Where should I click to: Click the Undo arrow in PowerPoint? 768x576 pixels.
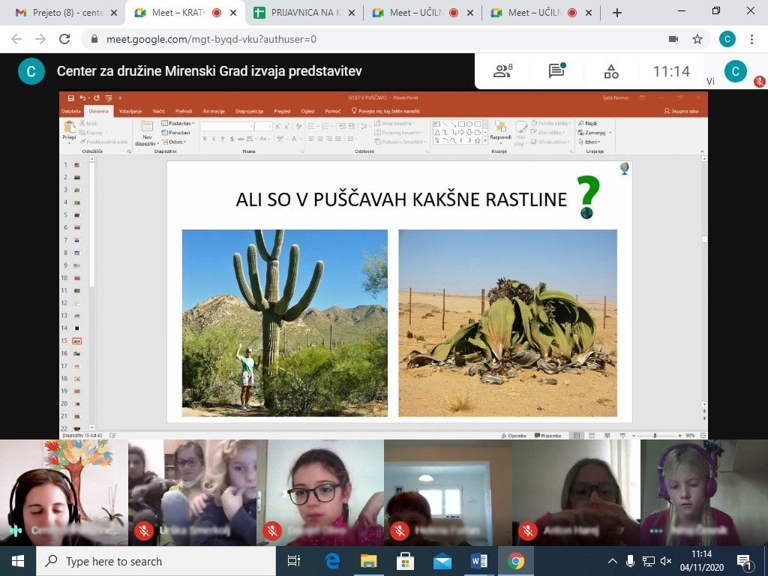[82, 98]
